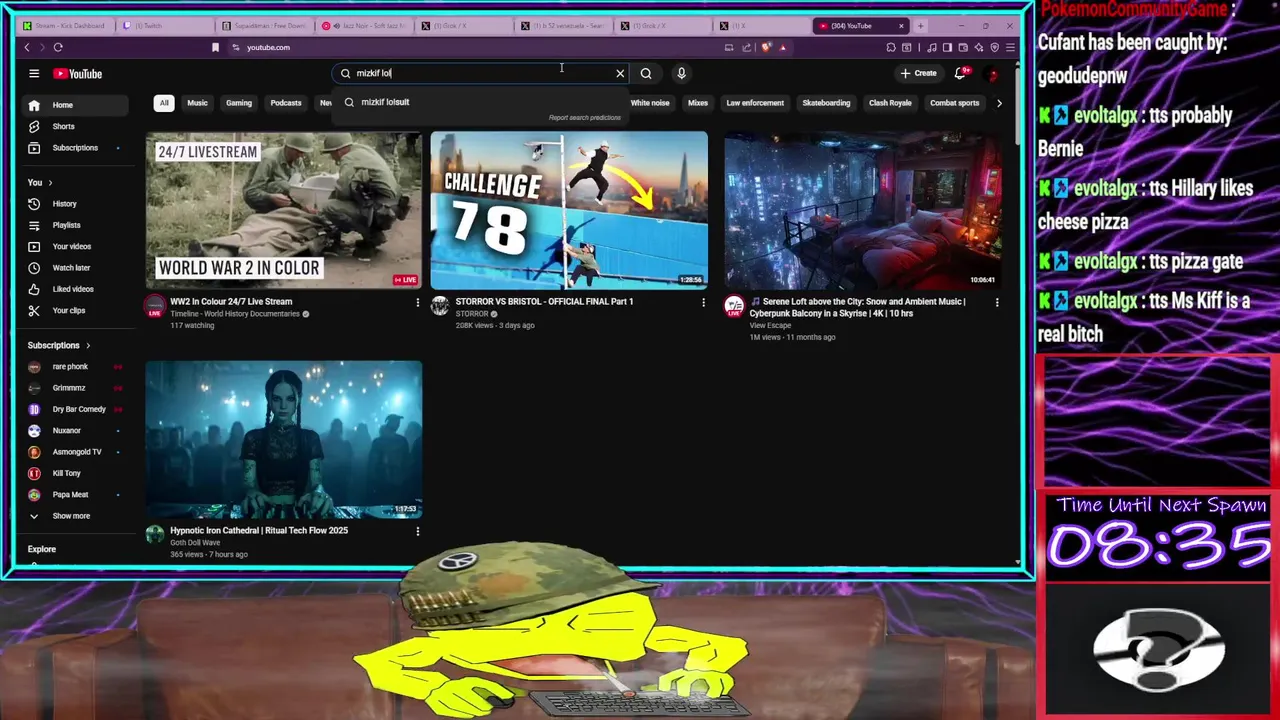Screen dimensions: 1280x720
Task: Click the bookmark icon beside the address bar
Action: click(215, 47)
